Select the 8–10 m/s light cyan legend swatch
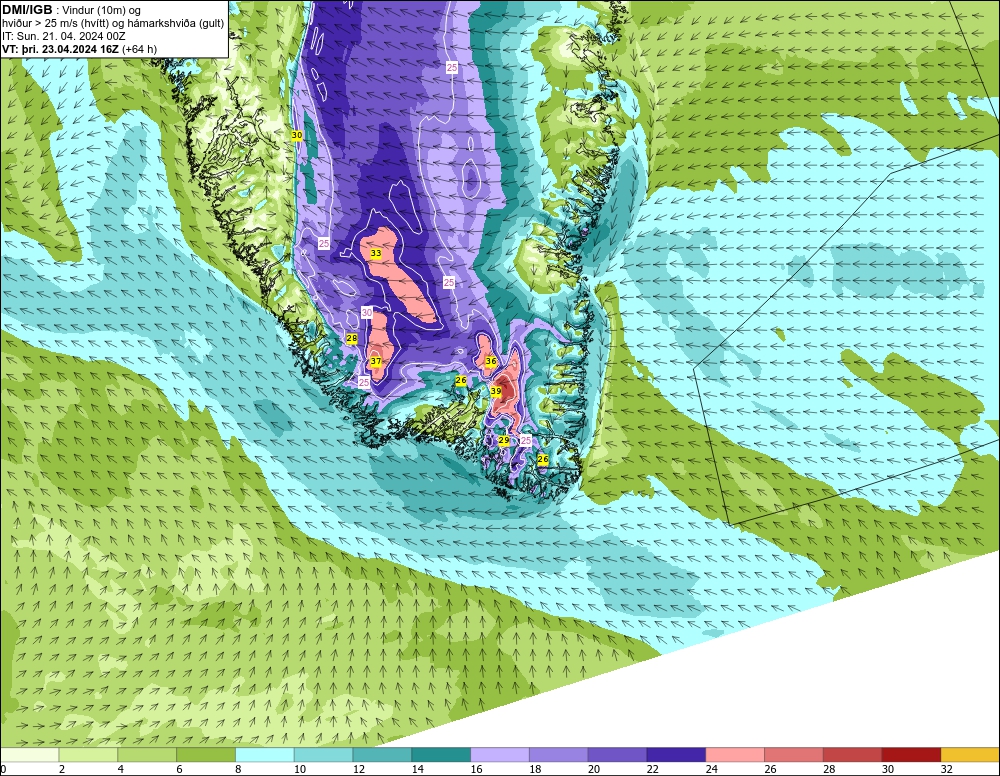This screenshot has height=776, width=1000. coord(265,755)
